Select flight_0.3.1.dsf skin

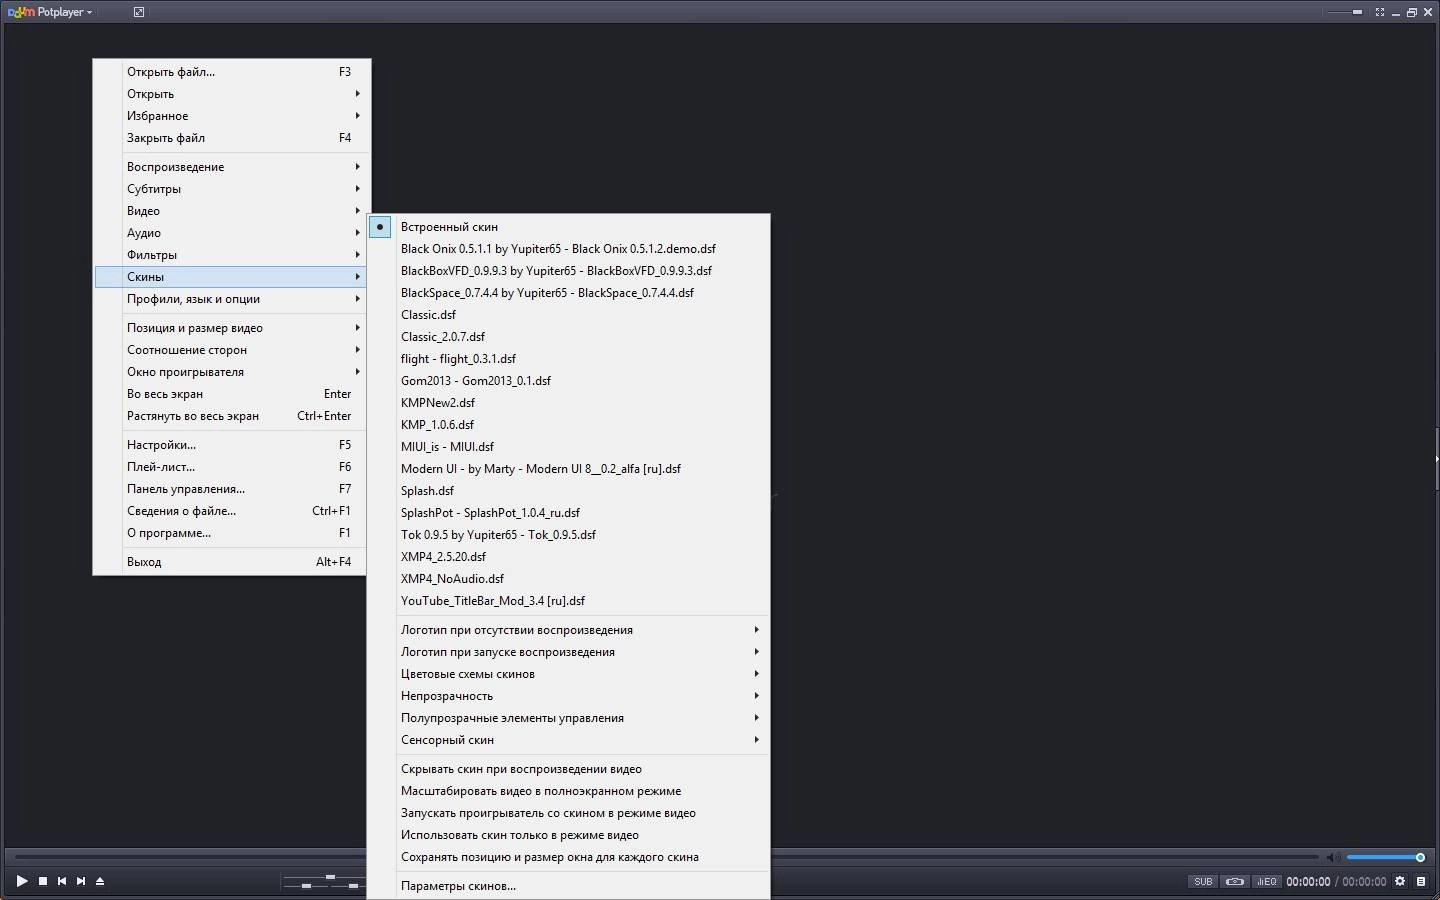(569, 359)
